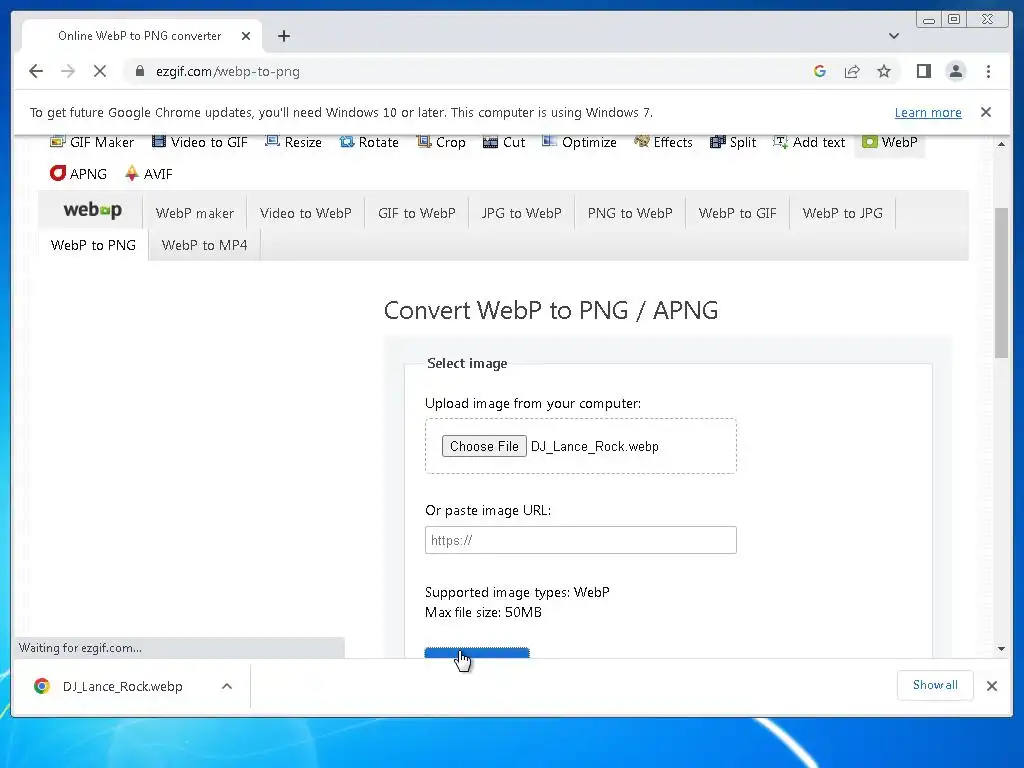
Task: Expand options for DJ_Lance_Rock.webp download
Action: pyautogui.click(x=227, y=686)
